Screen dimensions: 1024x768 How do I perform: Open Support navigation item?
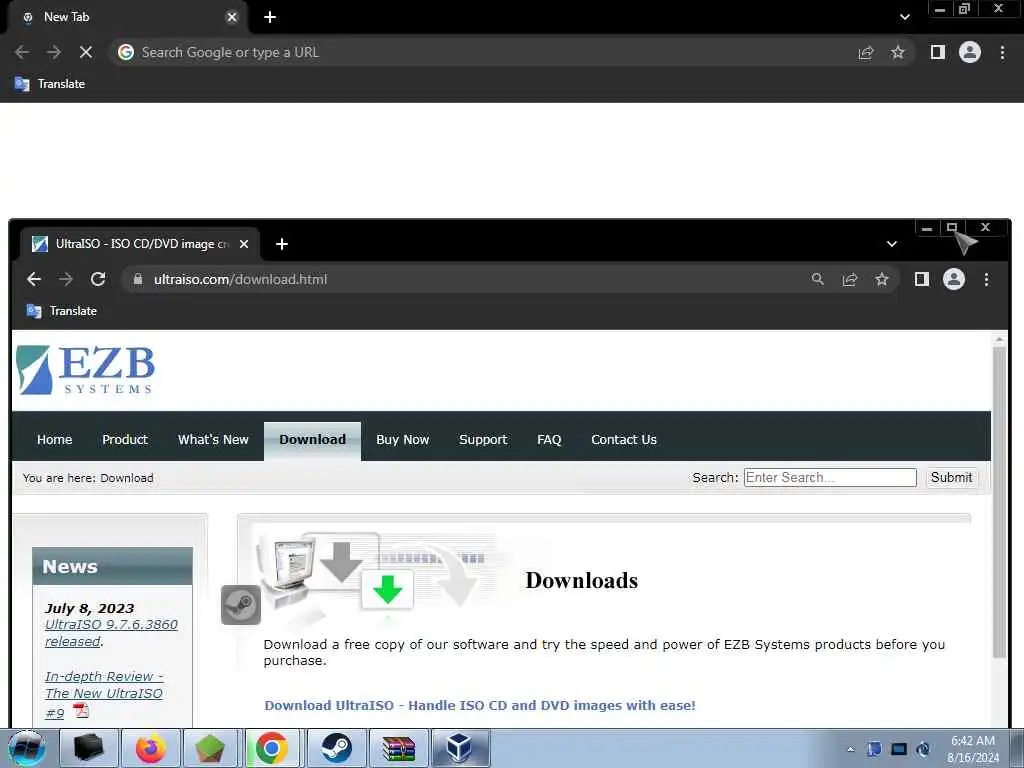483,440
